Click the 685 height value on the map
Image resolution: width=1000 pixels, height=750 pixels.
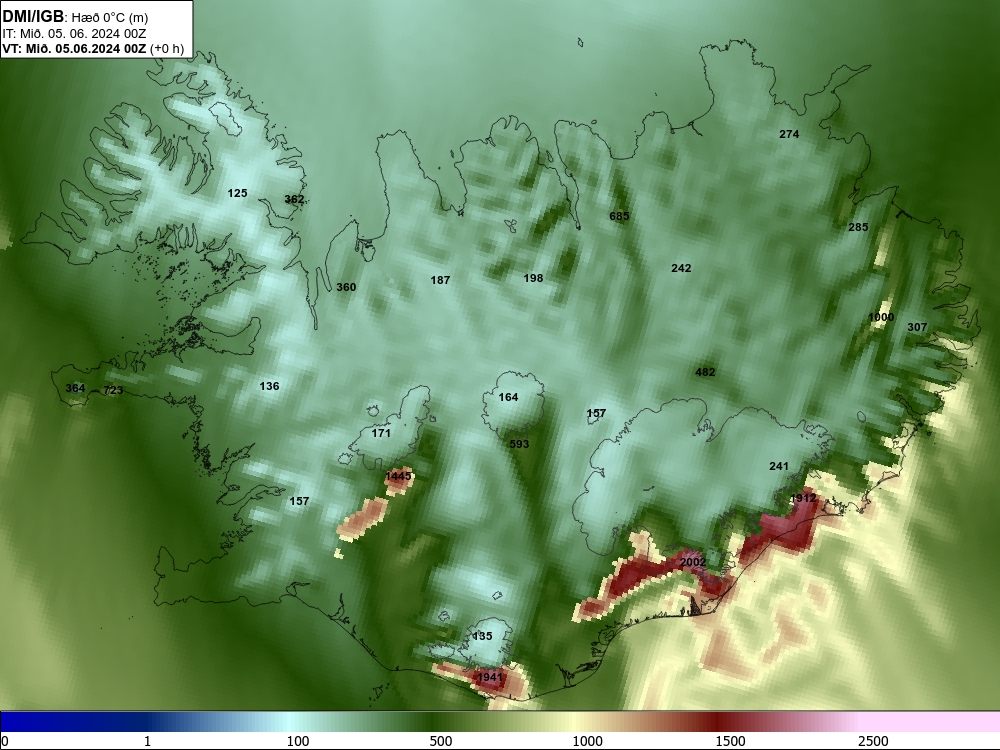click(x=619, y=216)
